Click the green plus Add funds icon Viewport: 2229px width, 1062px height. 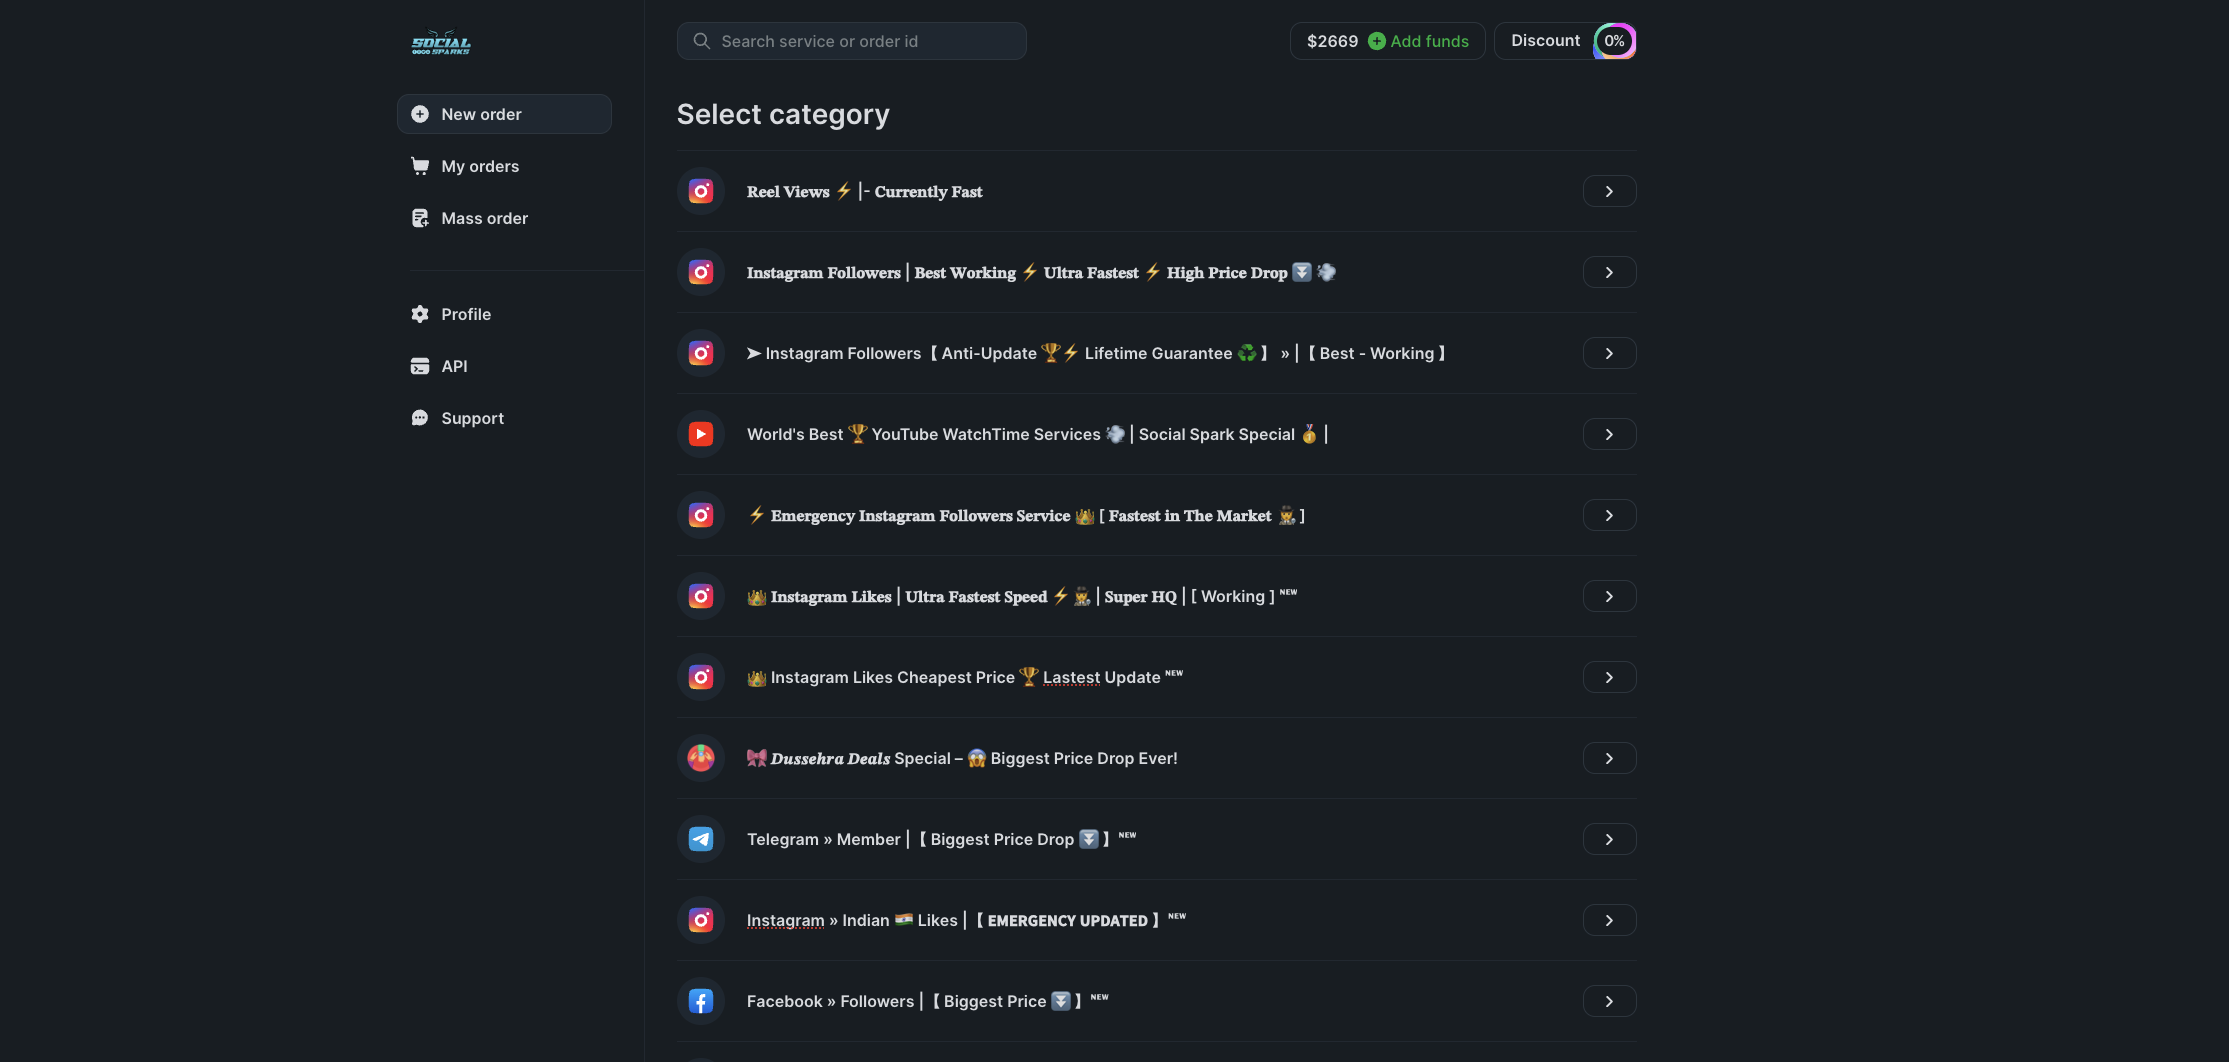(1376, 41)
